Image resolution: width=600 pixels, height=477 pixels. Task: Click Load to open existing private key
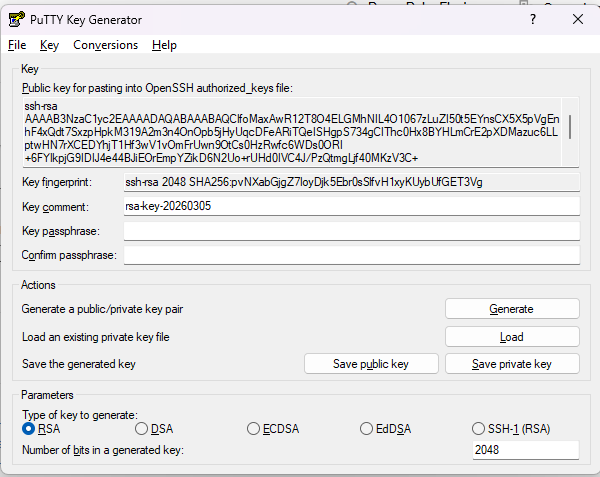click(511, 337)
